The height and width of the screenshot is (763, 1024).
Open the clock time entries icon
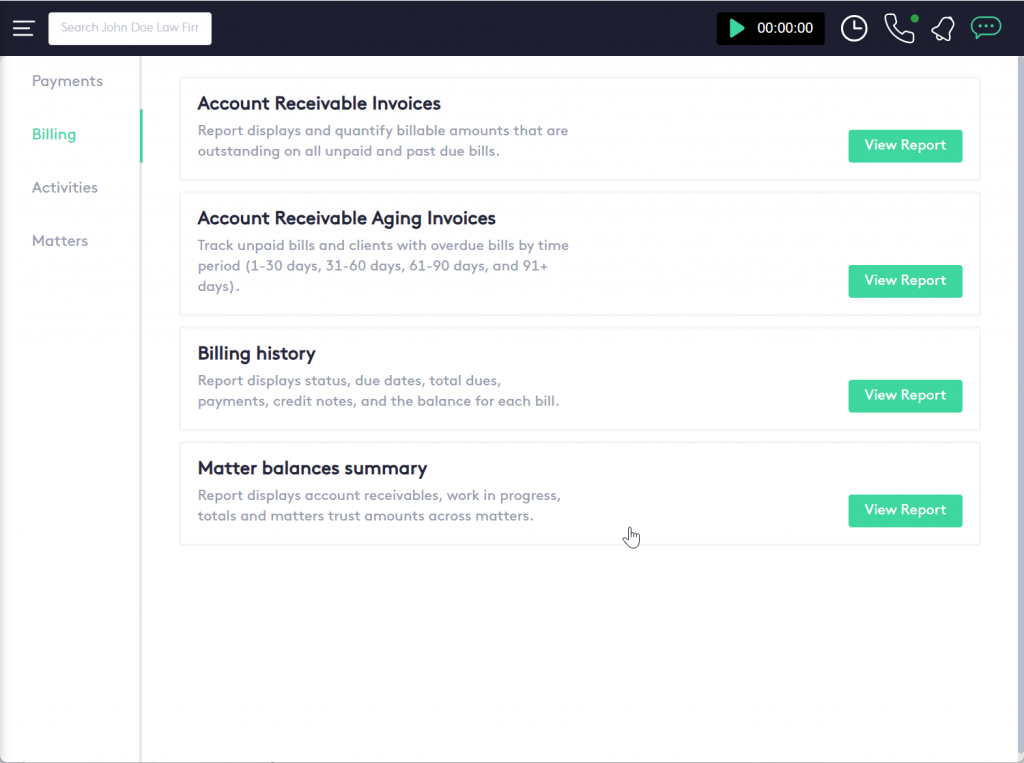(x=854, y=28)
